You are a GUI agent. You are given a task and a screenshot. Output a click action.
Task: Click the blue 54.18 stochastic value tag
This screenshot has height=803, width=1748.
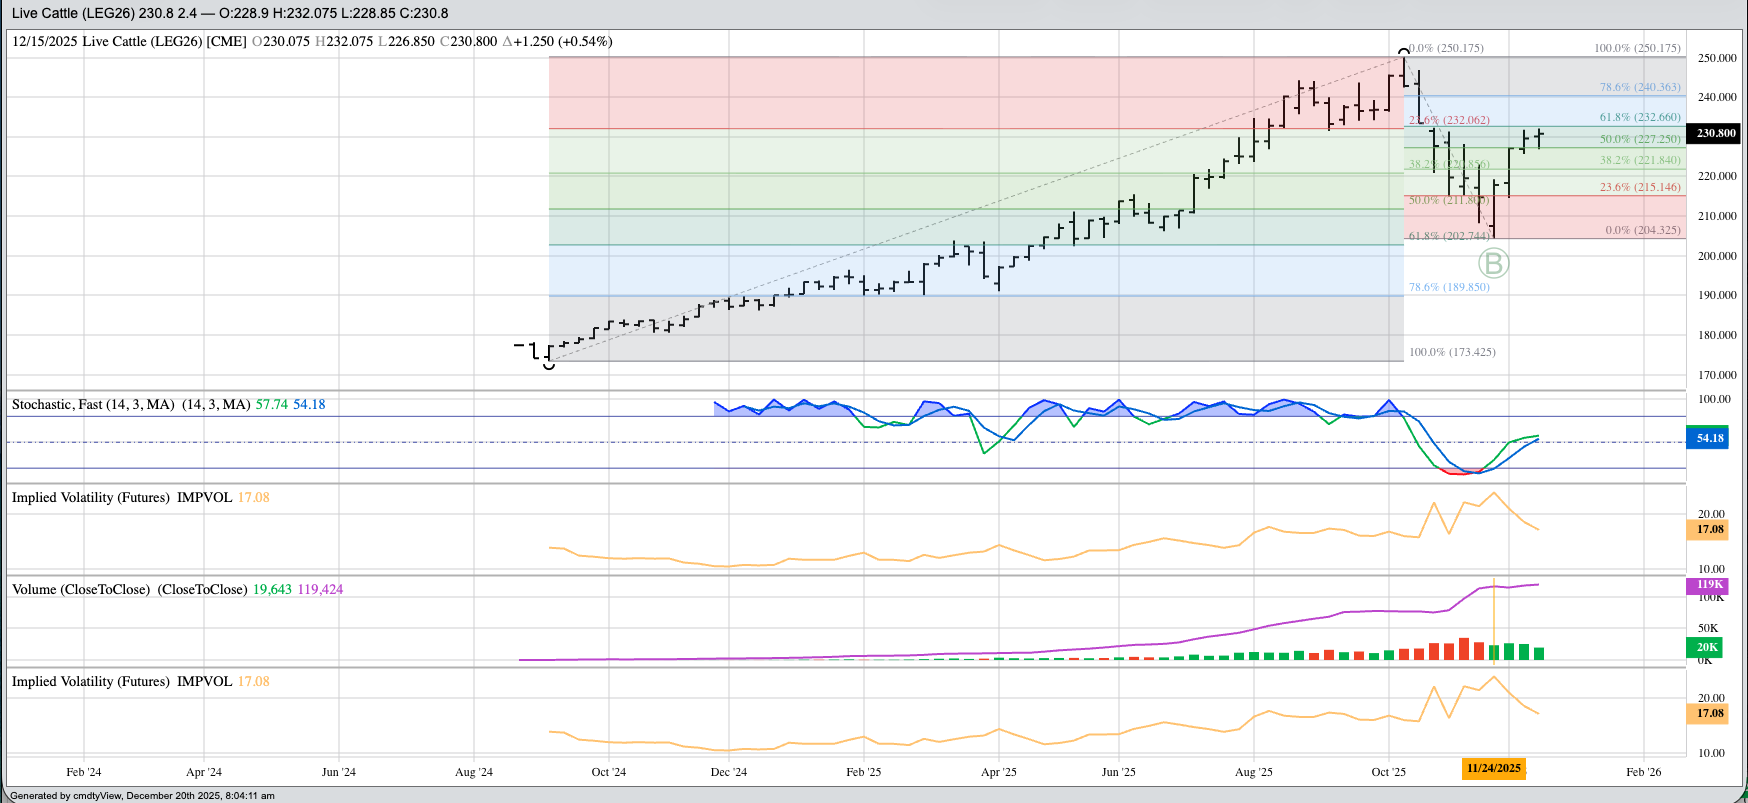pos(1709,438)
